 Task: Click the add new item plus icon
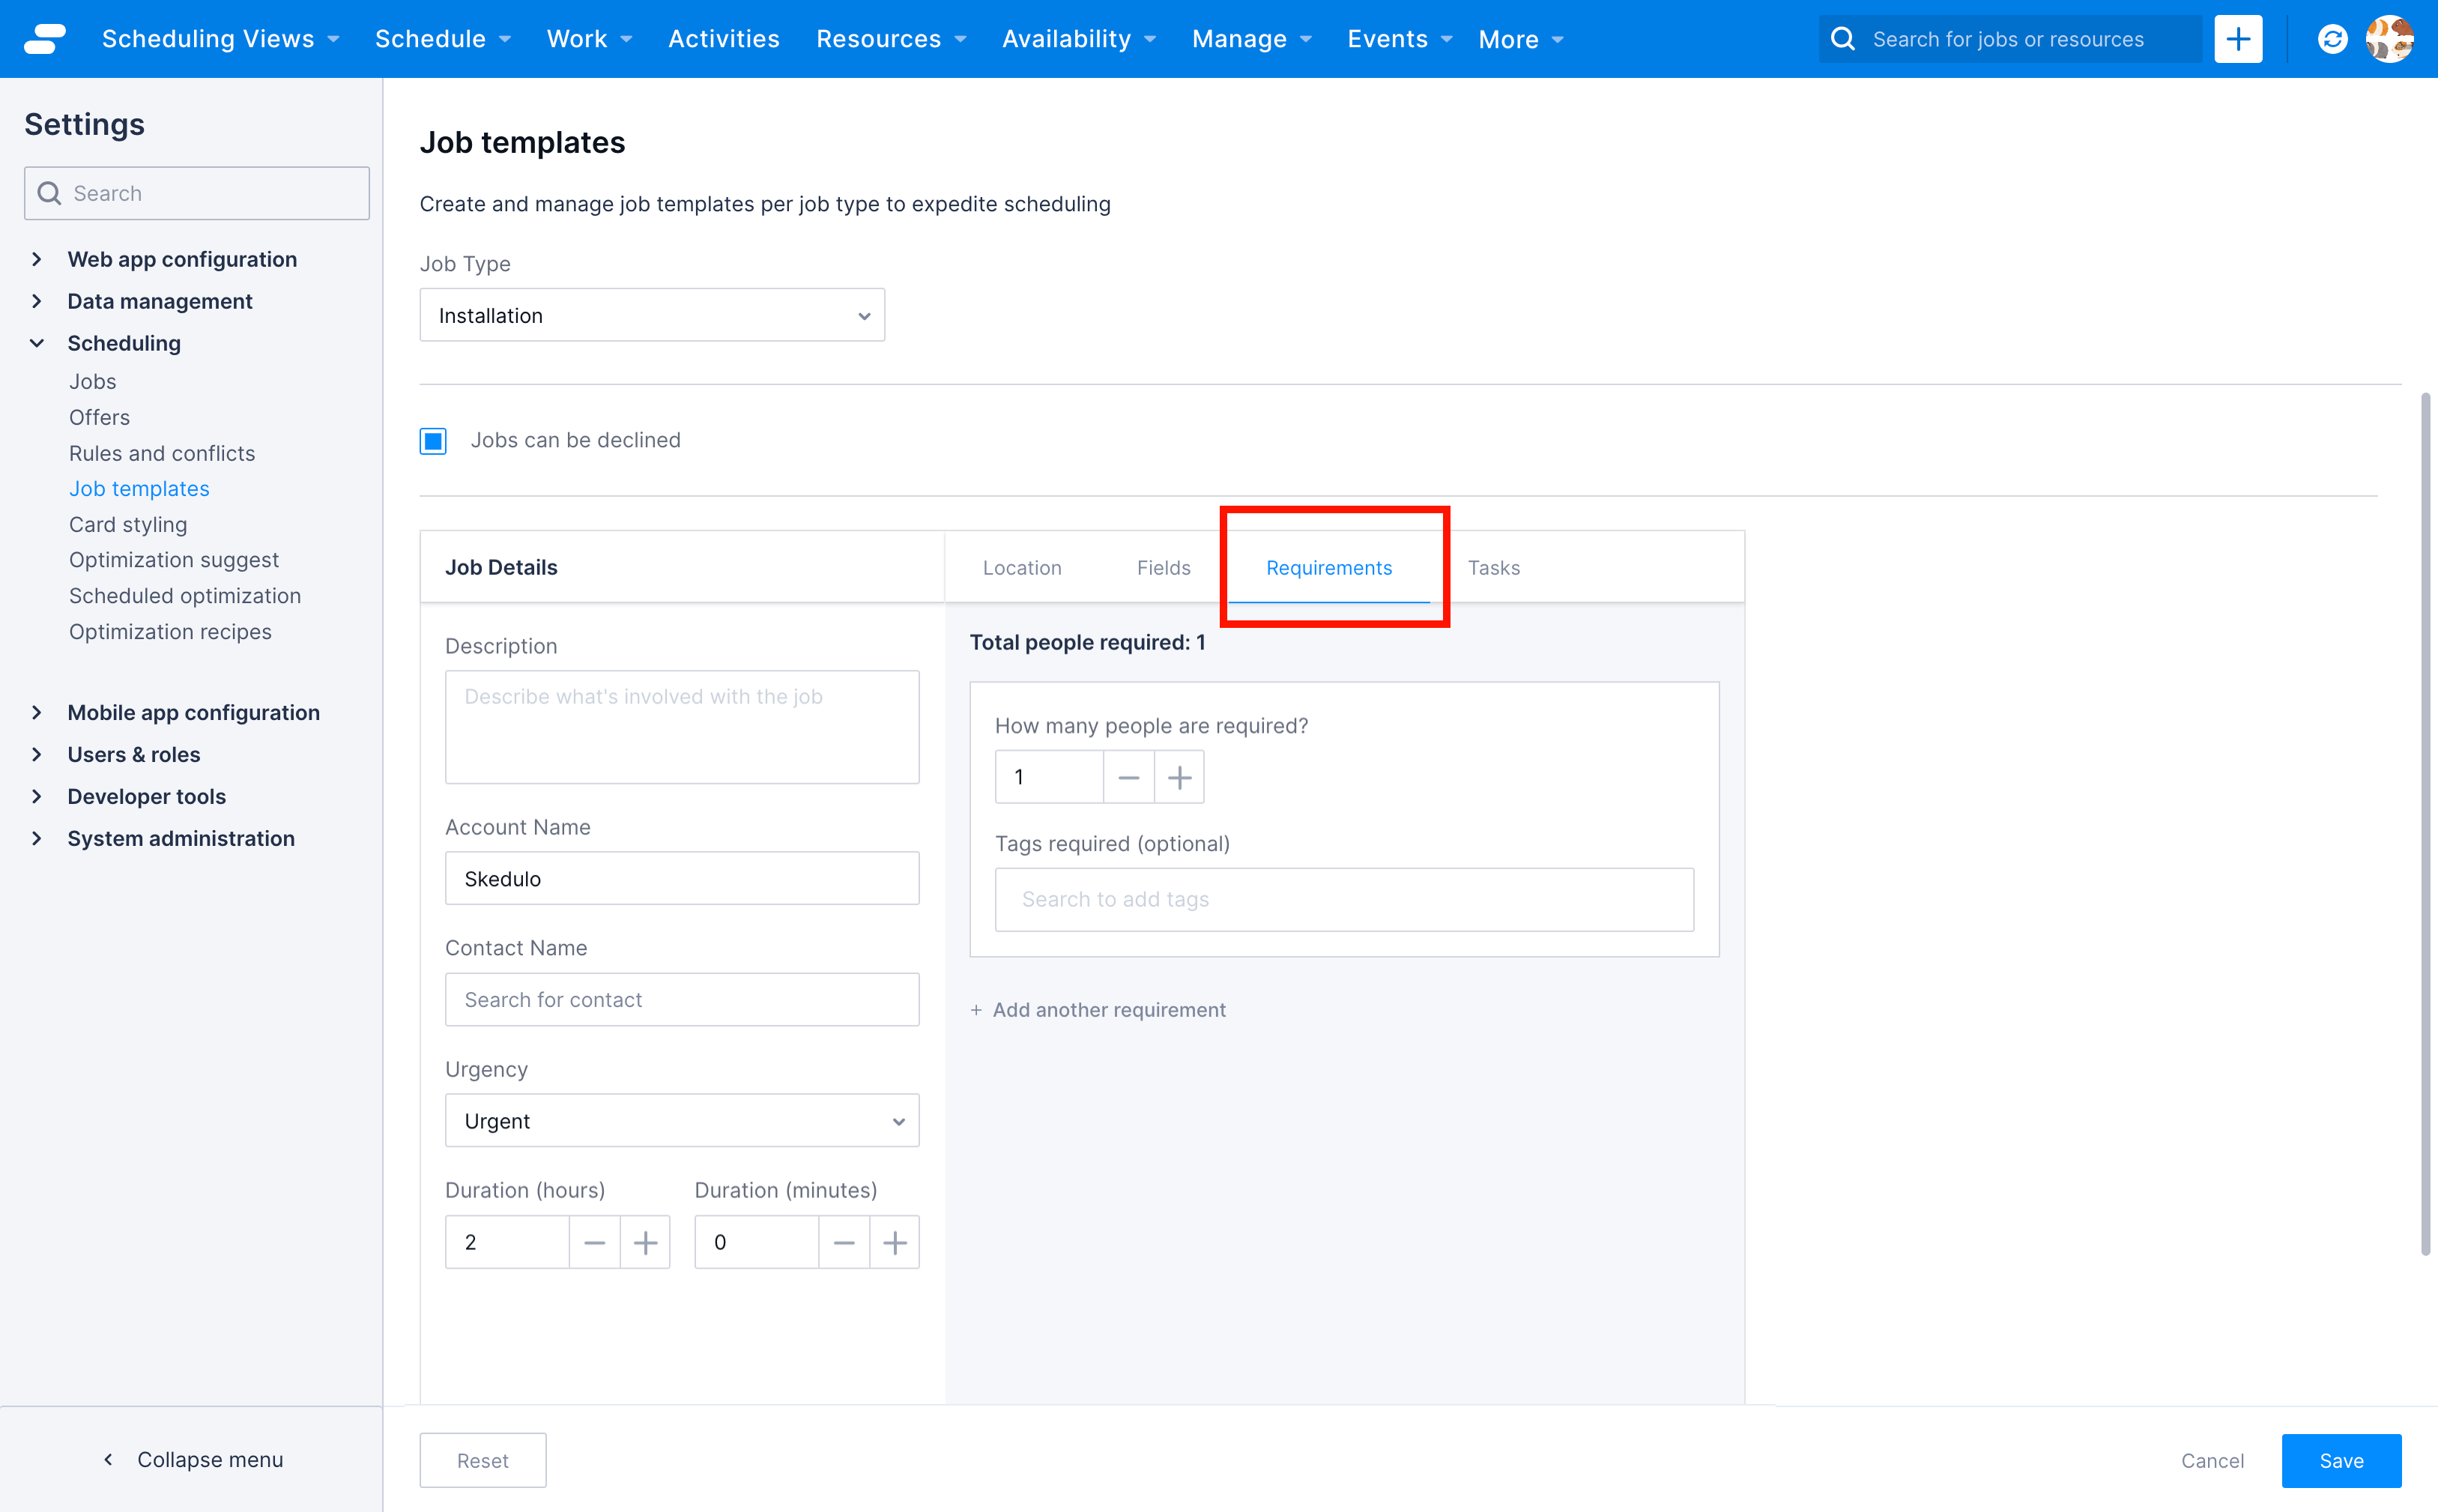(2238, 38)
